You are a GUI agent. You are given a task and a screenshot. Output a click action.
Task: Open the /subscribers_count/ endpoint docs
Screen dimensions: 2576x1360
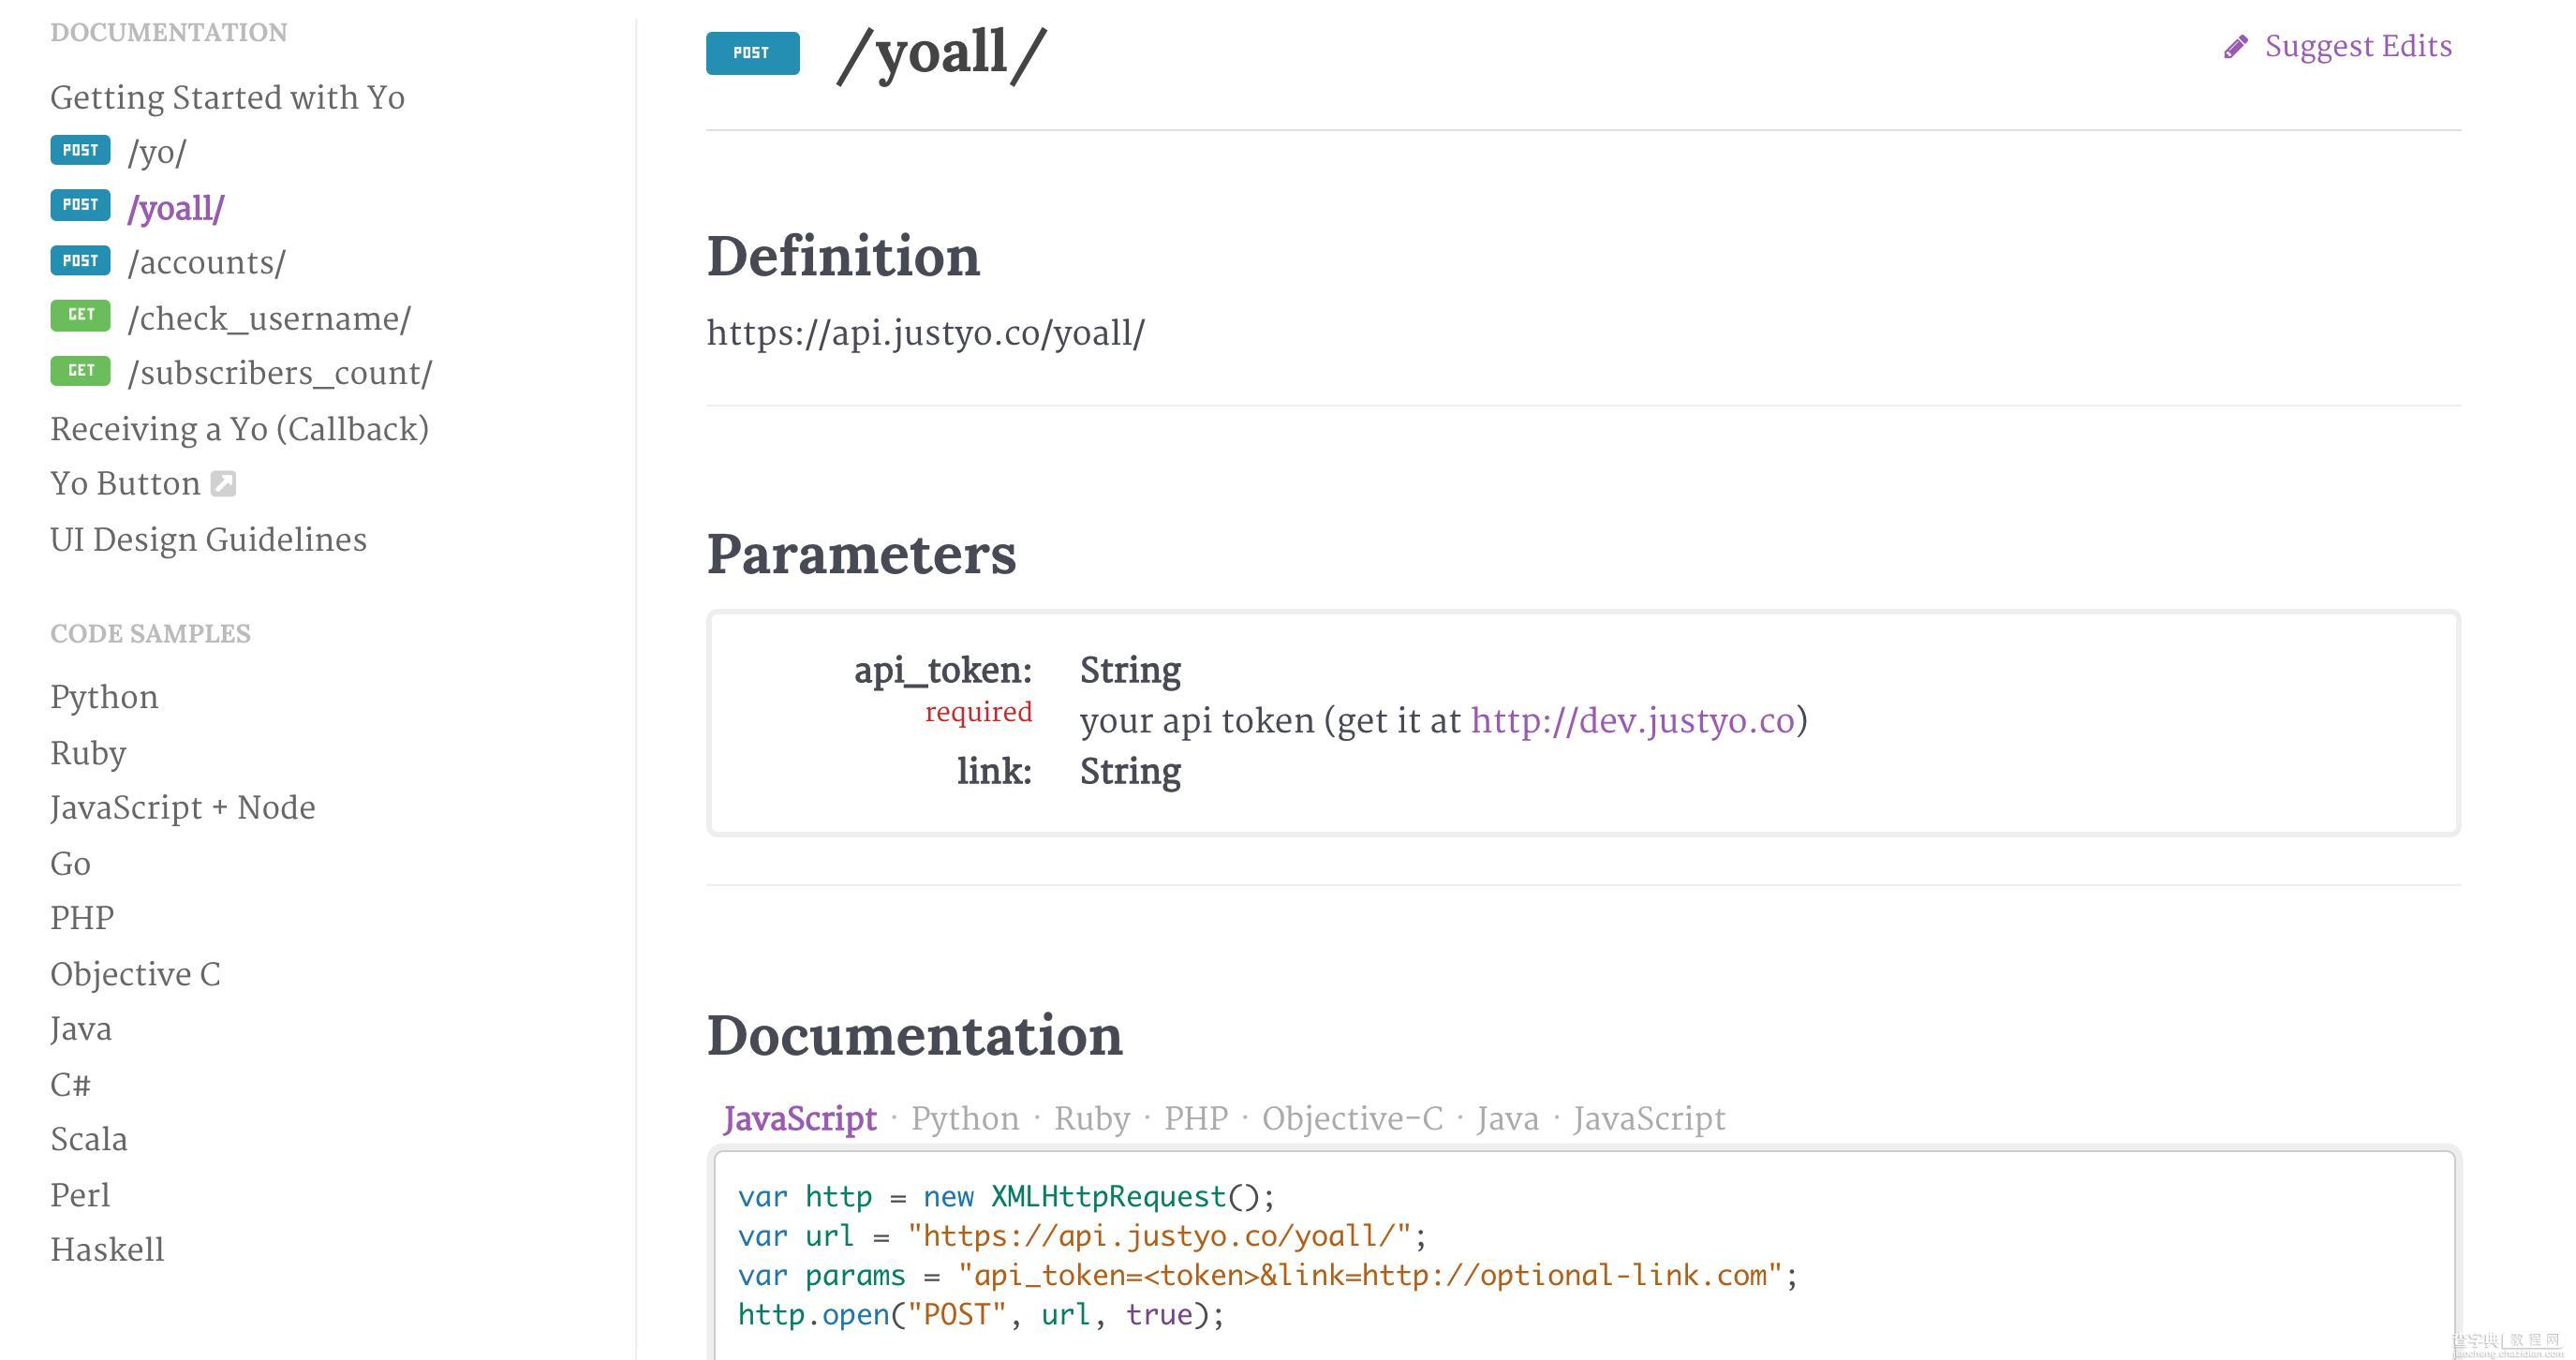(280, 373)
